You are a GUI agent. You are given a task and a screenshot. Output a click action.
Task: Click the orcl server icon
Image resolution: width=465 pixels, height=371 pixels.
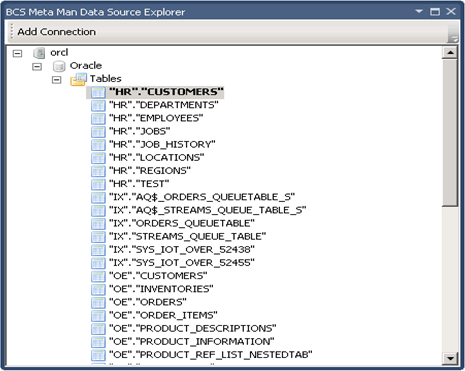(x=39, y=53)
